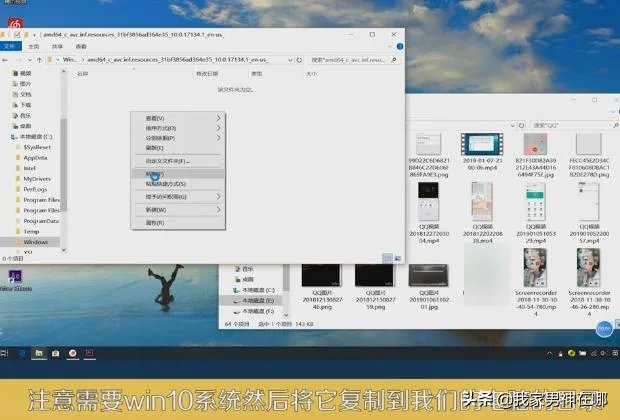This screenshot has height=420, width=620.
Task: Select ProgramData folder in navigation tree
Action: coord(41,221)
